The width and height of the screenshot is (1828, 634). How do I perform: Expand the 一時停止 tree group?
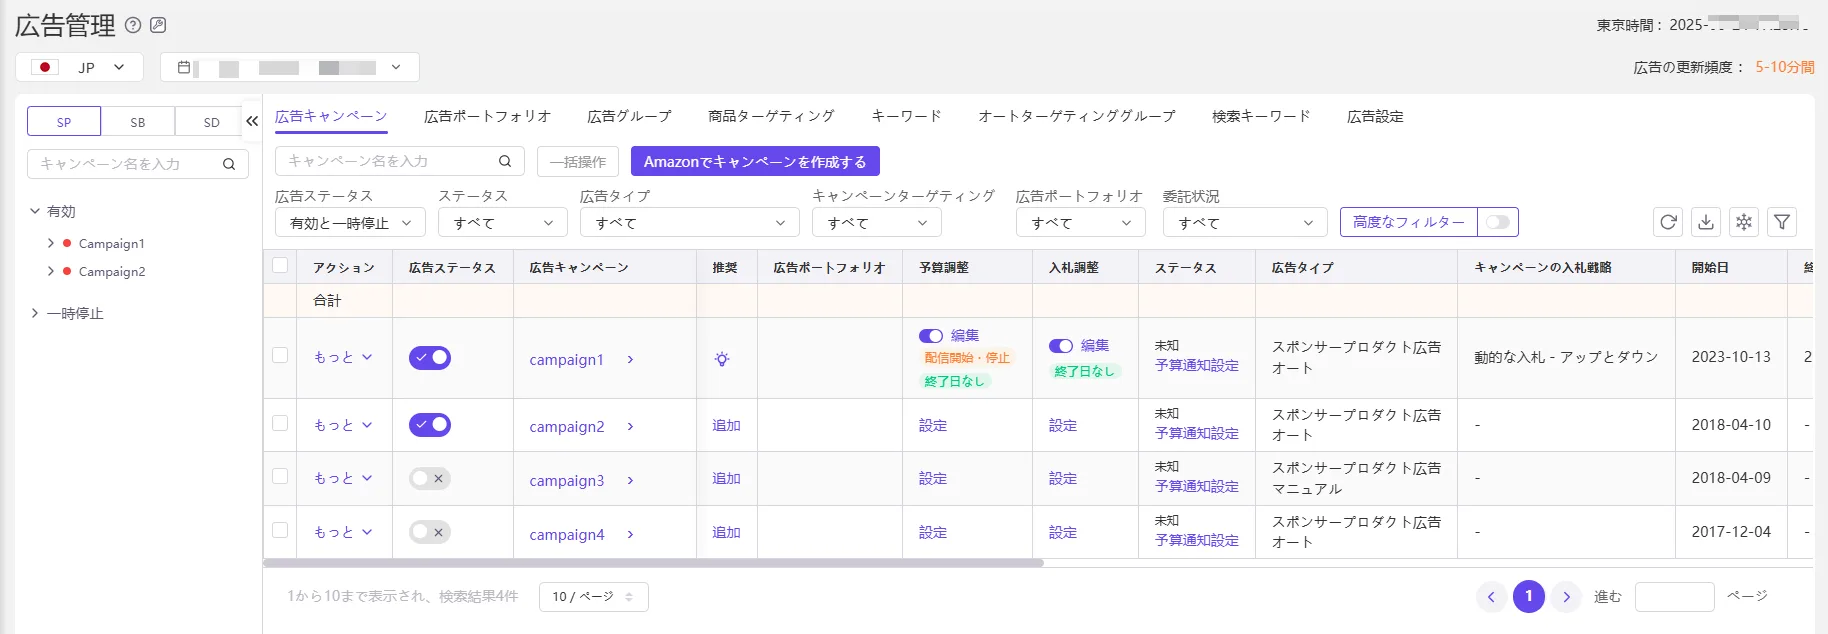click(35, 313)
